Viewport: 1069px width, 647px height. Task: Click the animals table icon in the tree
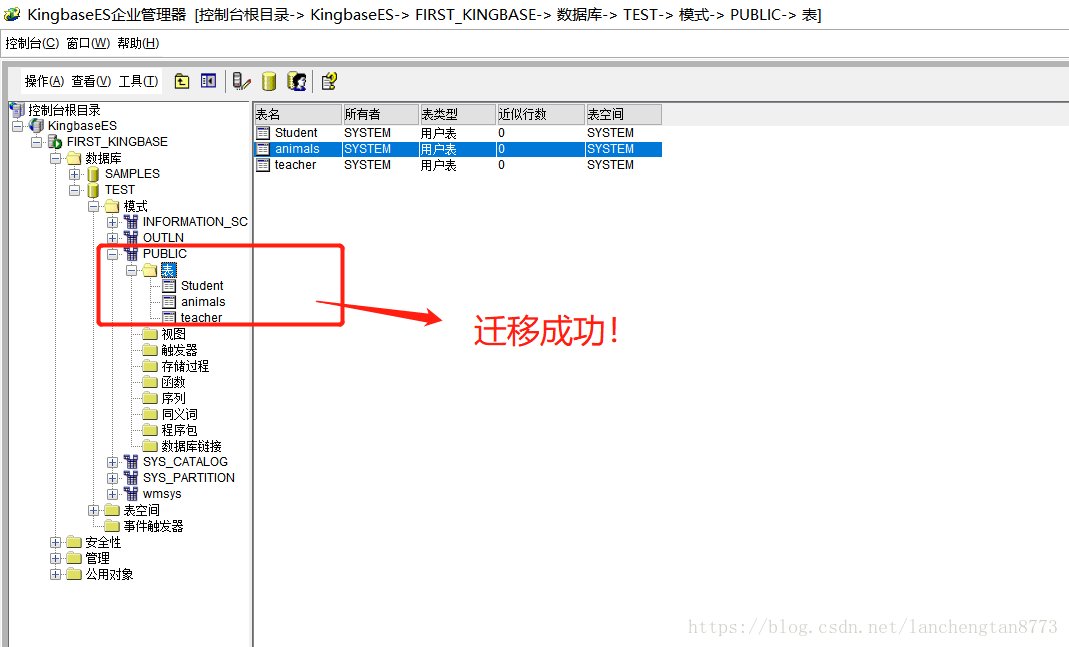point(169,301)
